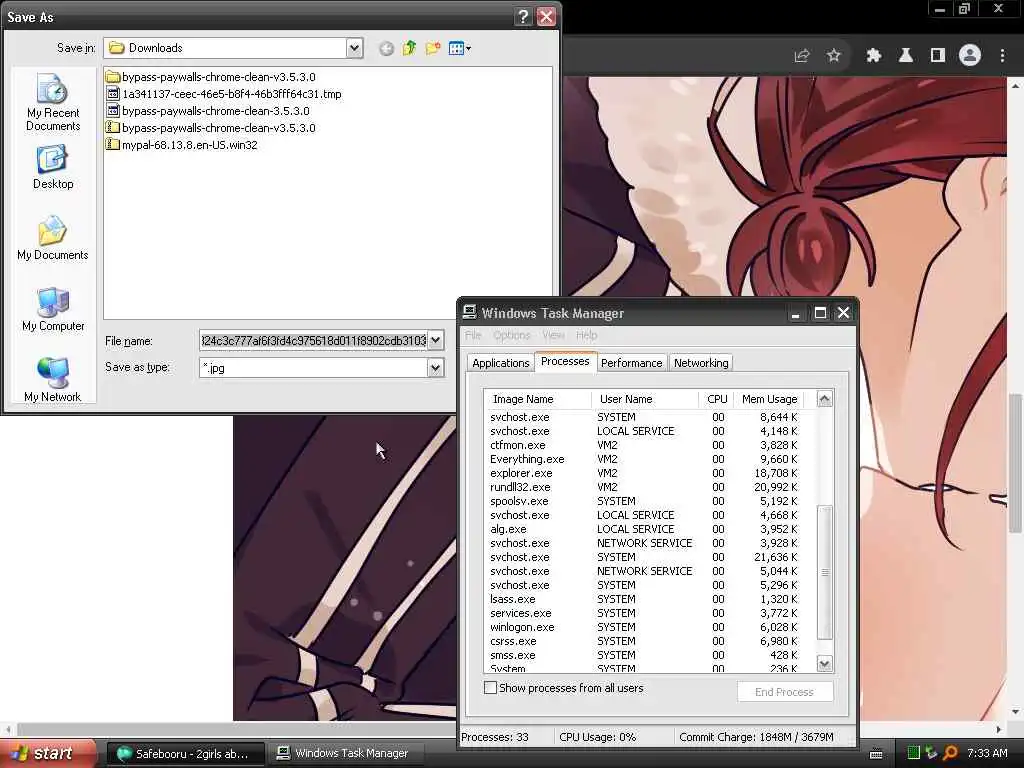This screenshot has width=1024, height=768.
Task: Sort processes by CPU column
Action: coord(716,399)
